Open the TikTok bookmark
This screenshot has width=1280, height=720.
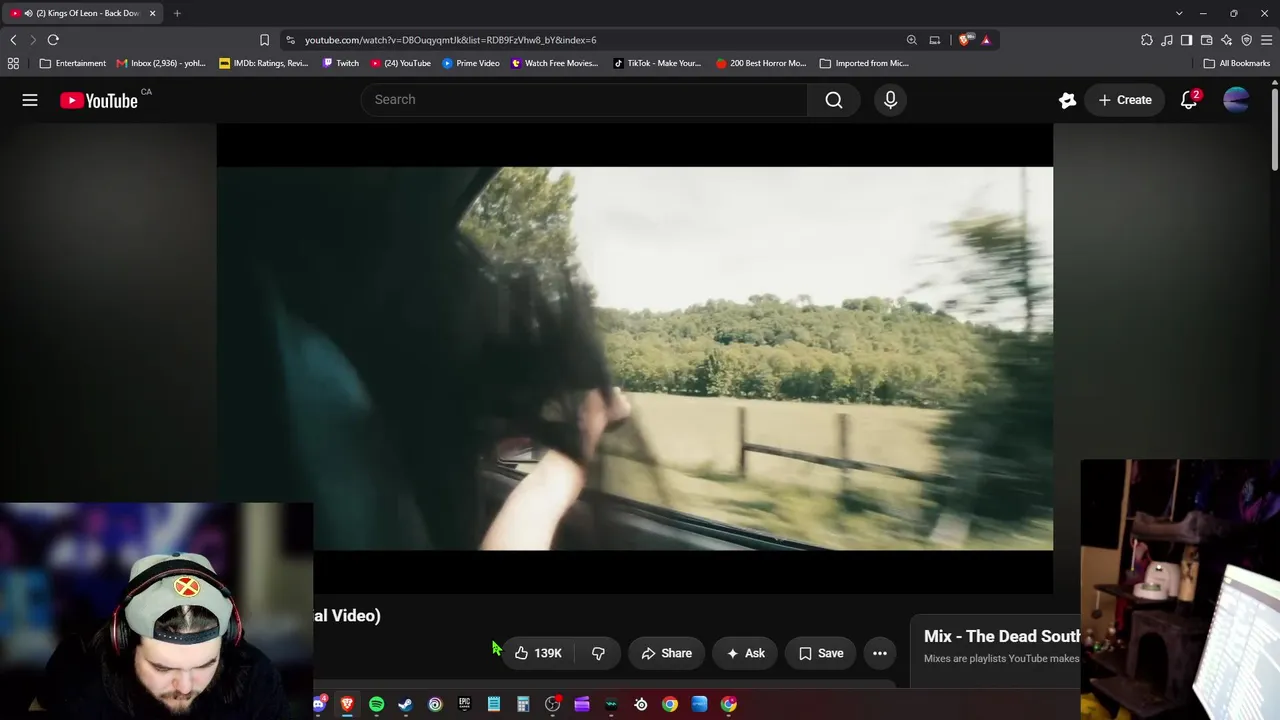(x=657, y=63)
